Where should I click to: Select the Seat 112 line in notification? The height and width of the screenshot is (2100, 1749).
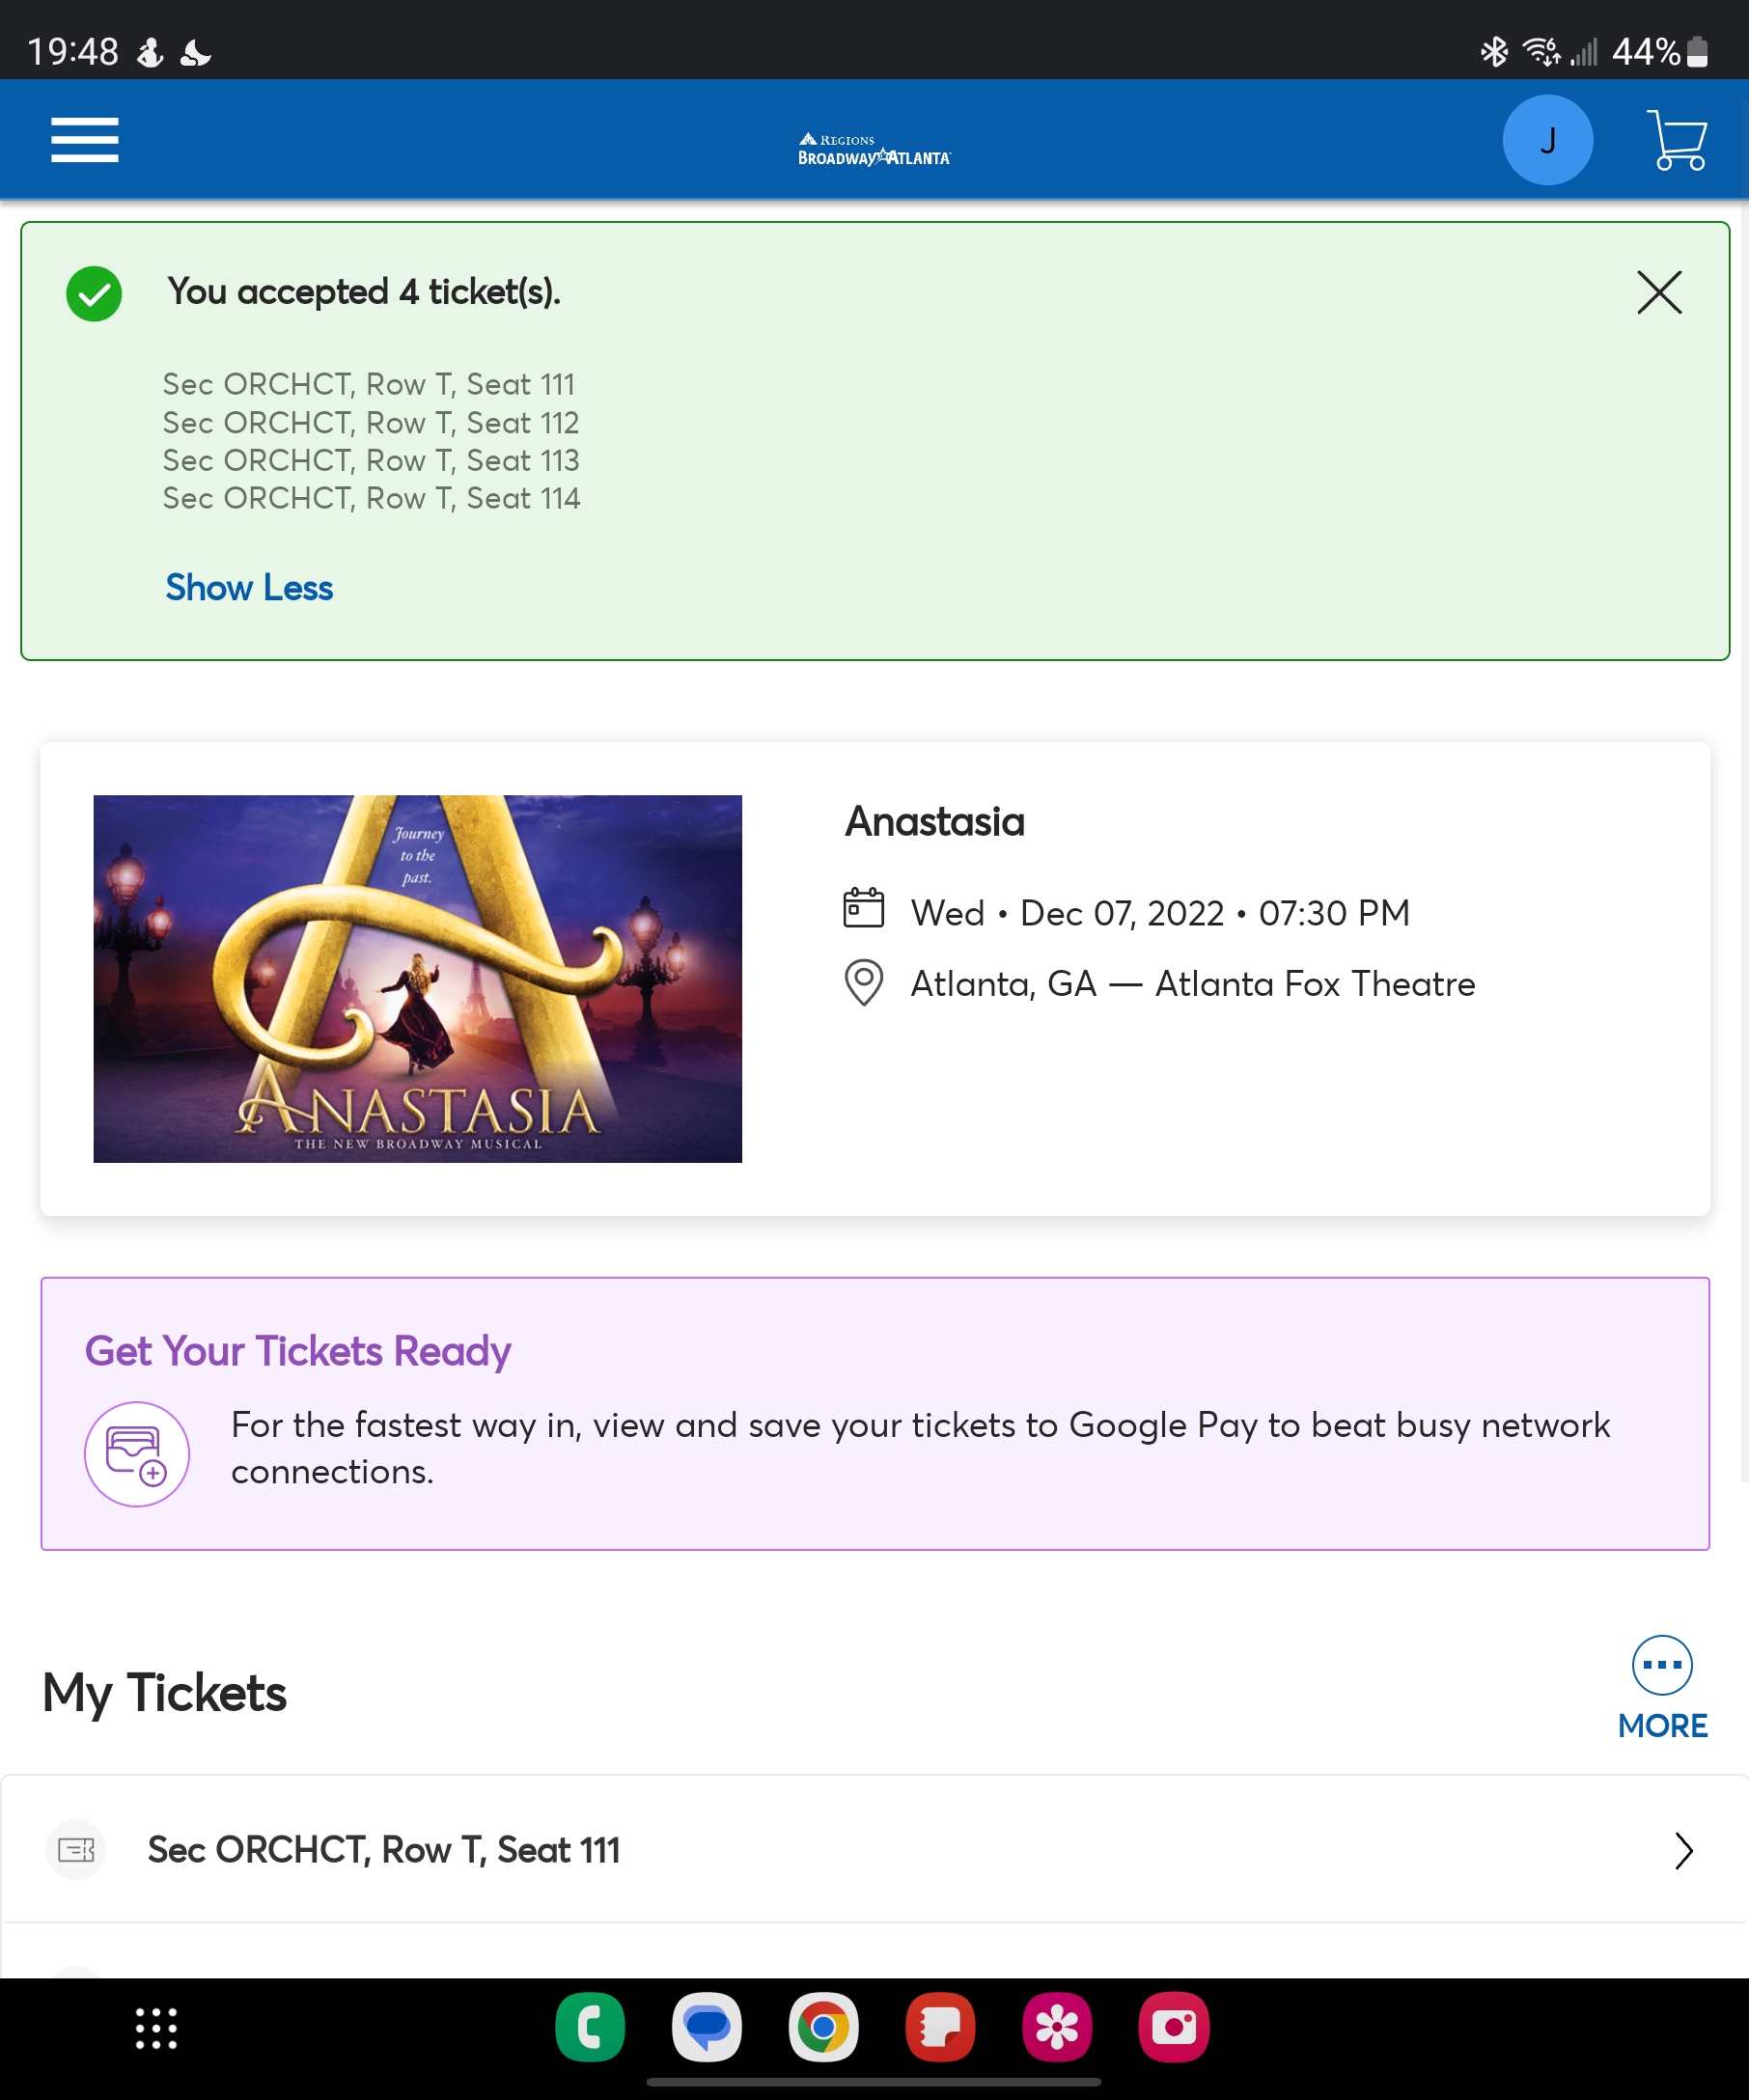click(x=371, y=422)
